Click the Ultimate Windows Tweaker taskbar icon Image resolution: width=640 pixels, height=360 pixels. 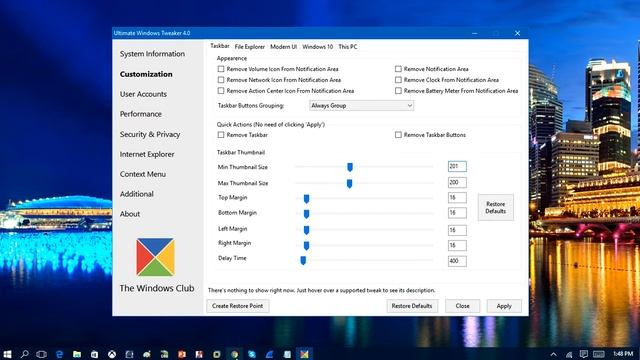coord(304,354)
